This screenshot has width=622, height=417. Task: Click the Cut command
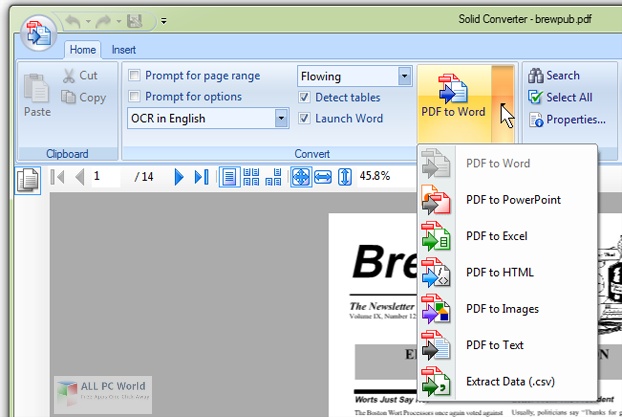(x=81, y=75)
